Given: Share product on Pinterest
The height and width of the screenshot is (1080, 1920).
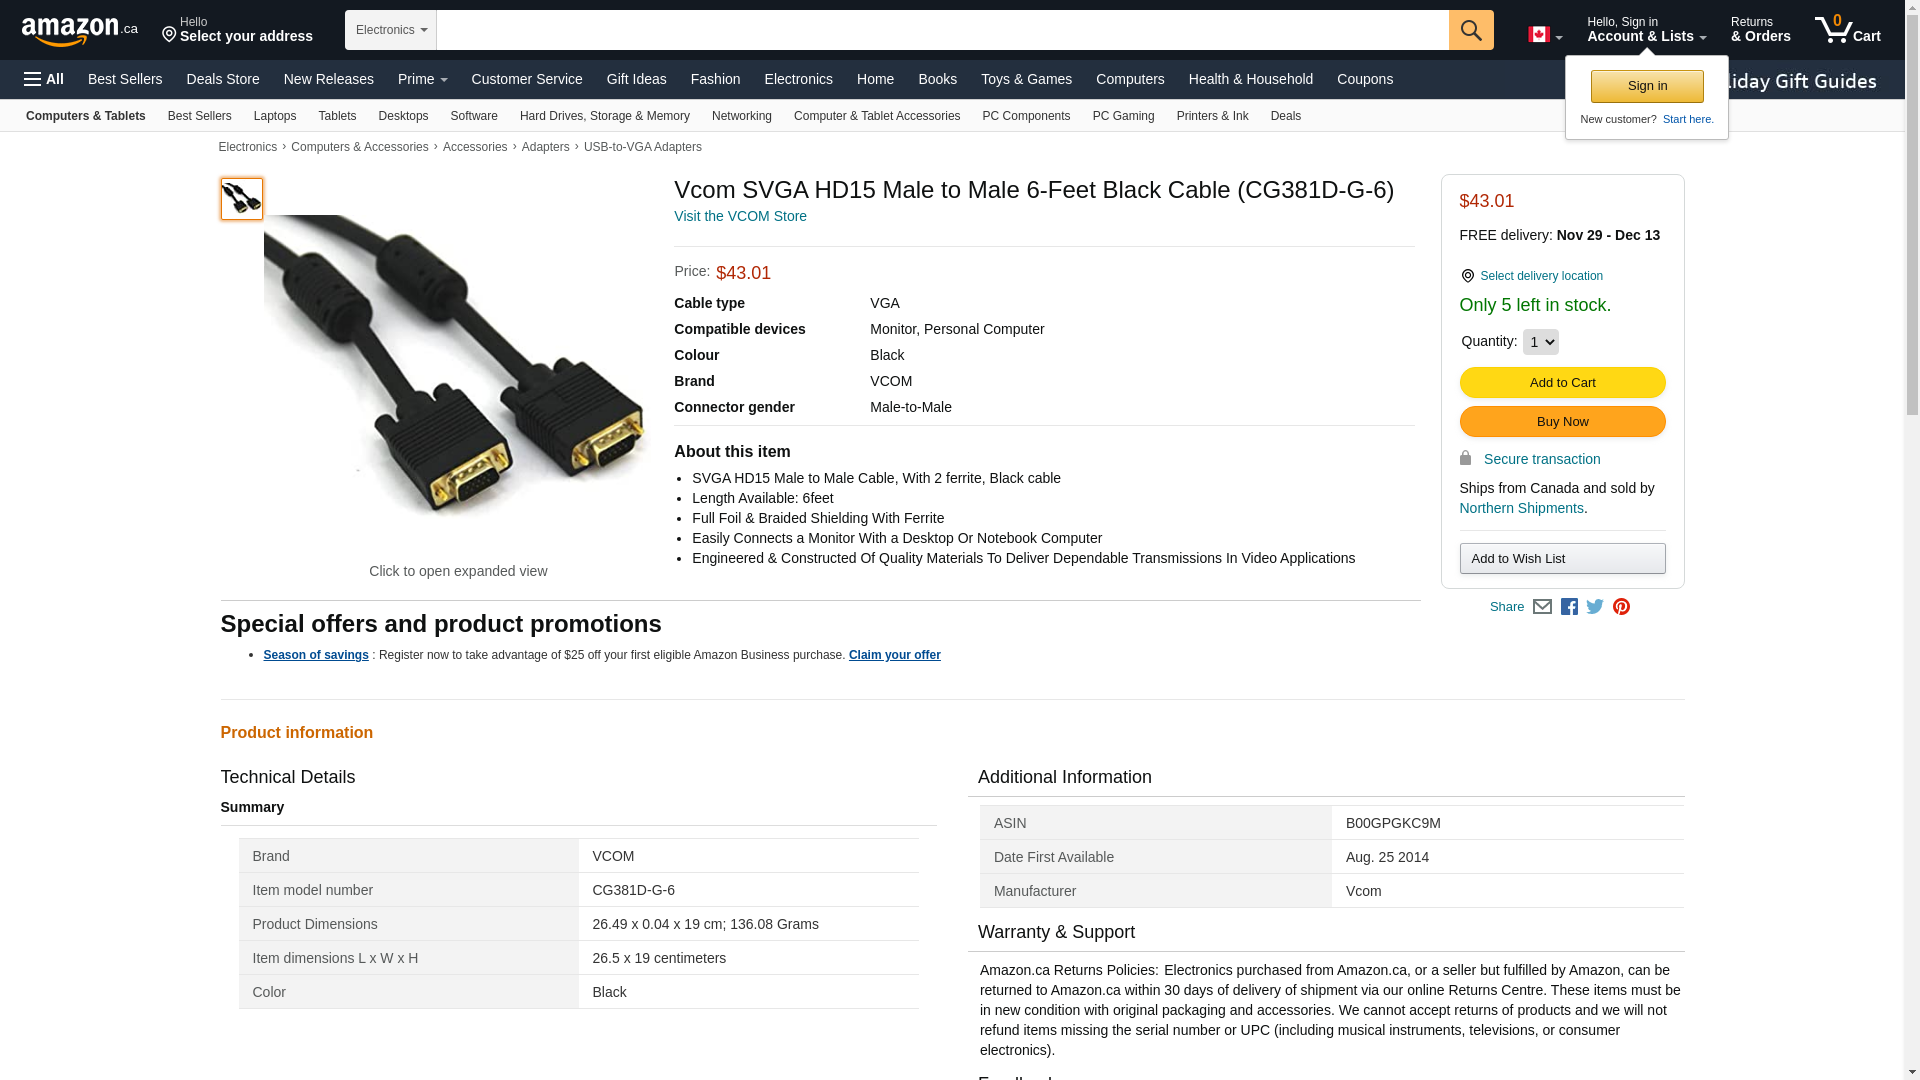Looking at the screenshot, I should (x=1621, y=607).
